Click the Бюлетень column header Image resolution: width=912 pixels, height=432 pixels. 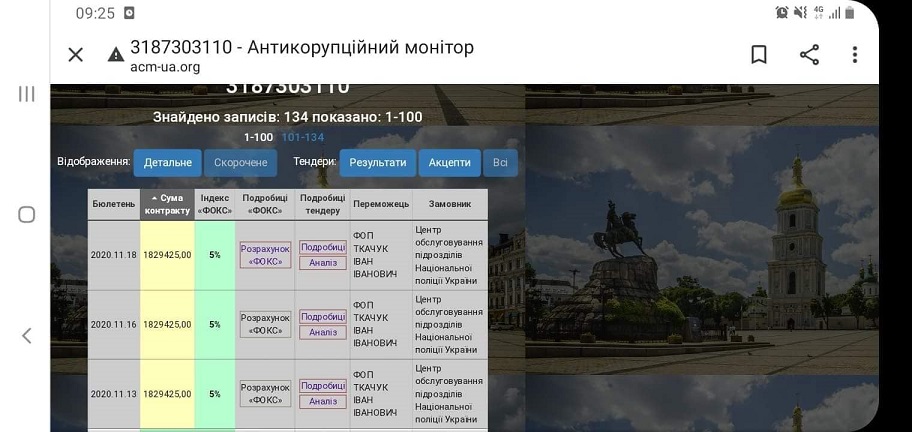(x=114, y=204)
